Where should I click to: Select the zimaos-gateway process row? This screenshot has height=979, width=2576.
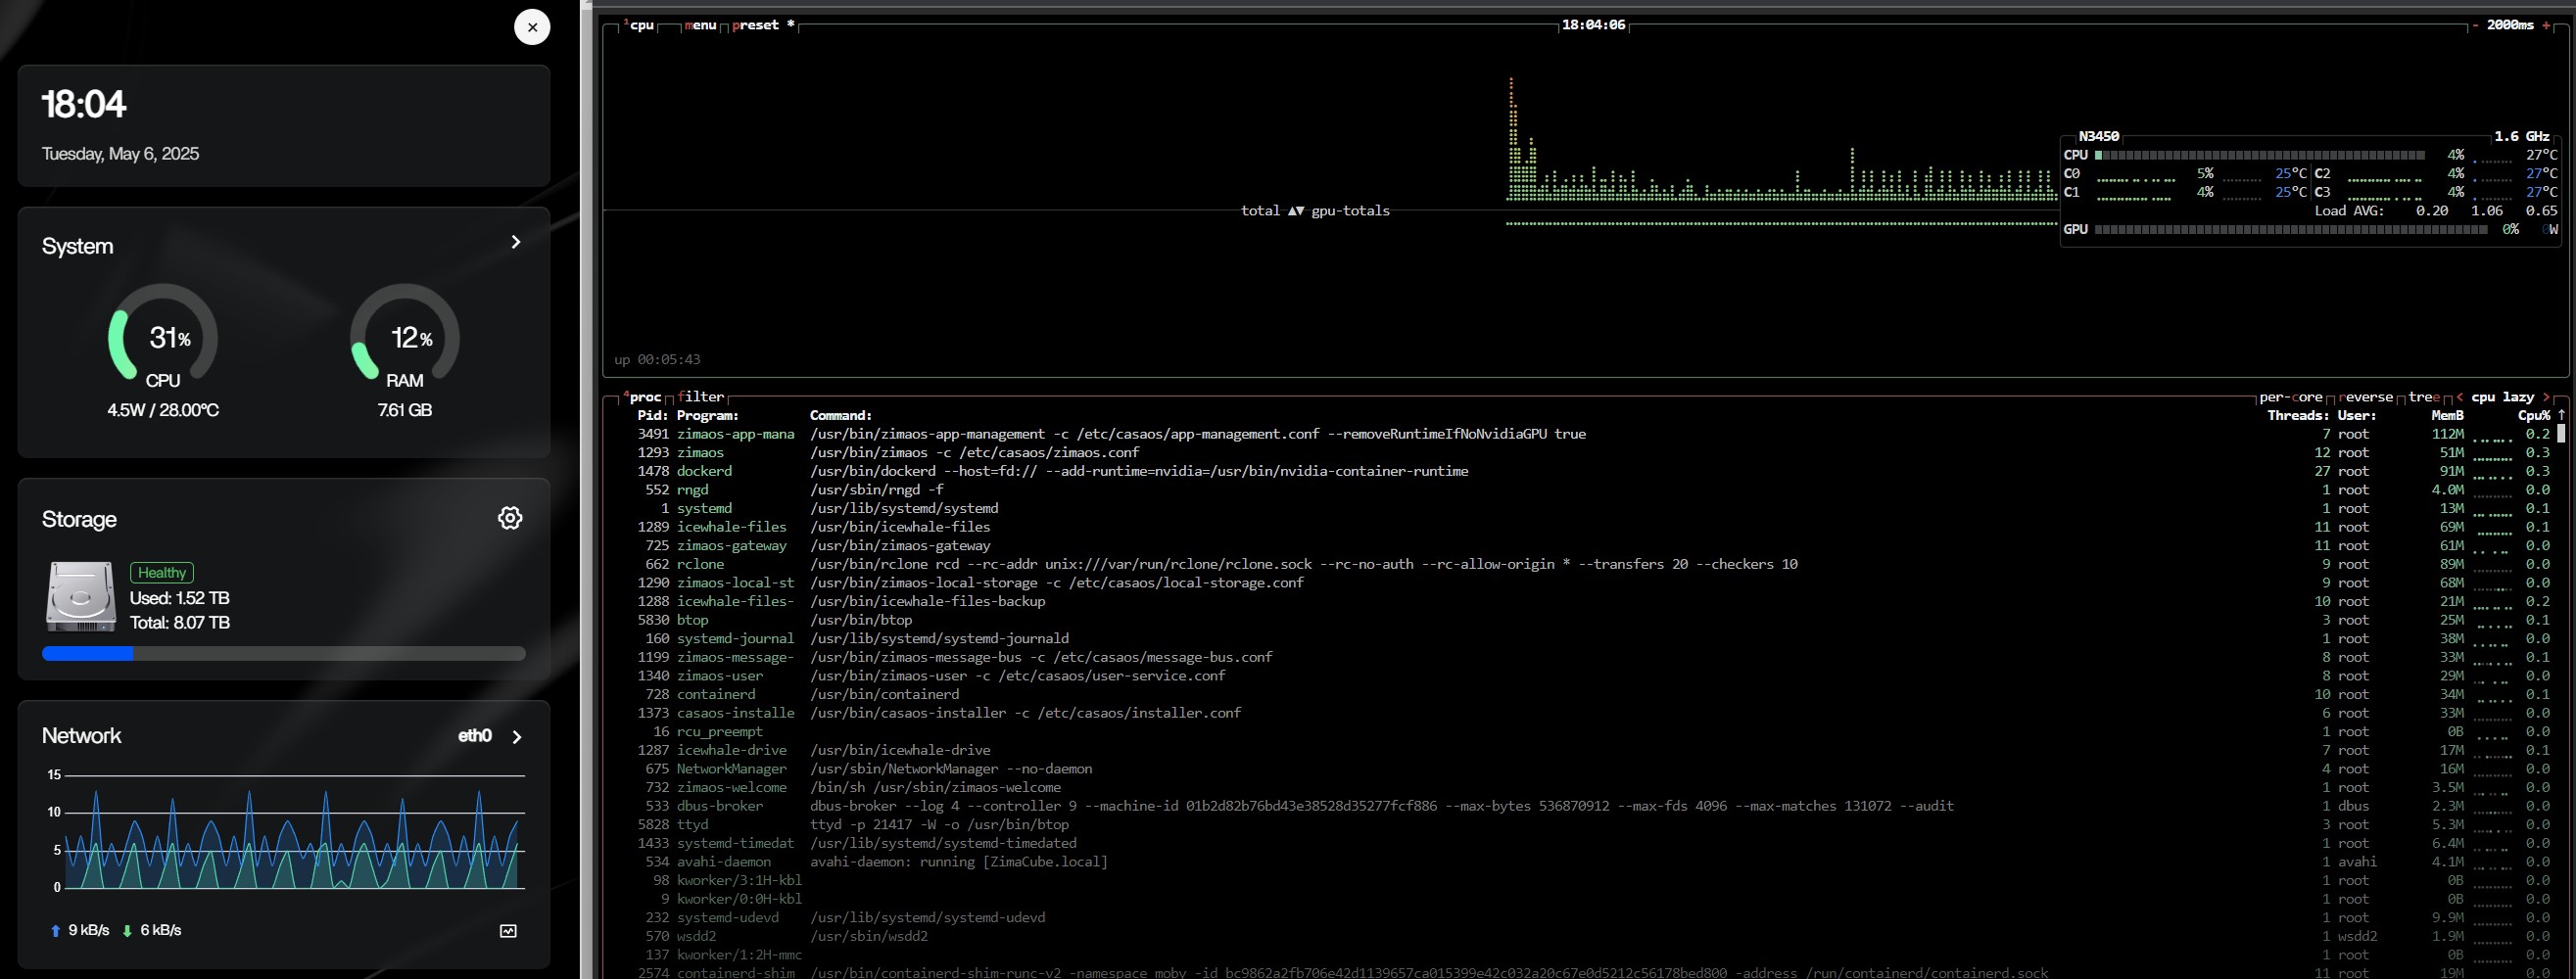click(x=1593, y=546)
